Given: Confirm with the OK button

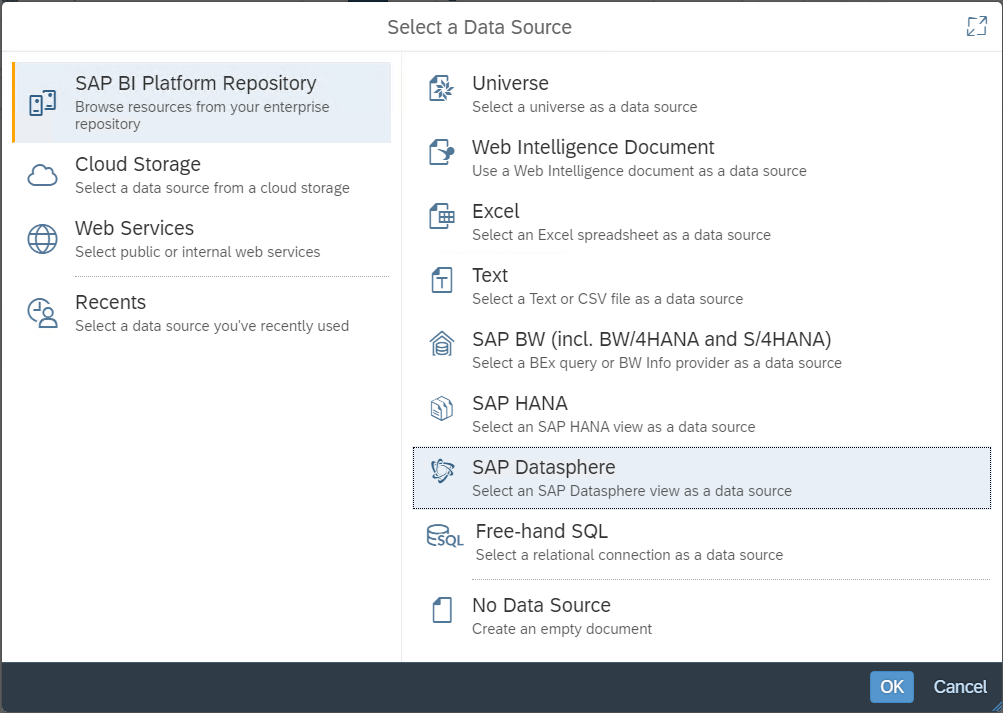Looking at the screenshot, I should 892,687.
